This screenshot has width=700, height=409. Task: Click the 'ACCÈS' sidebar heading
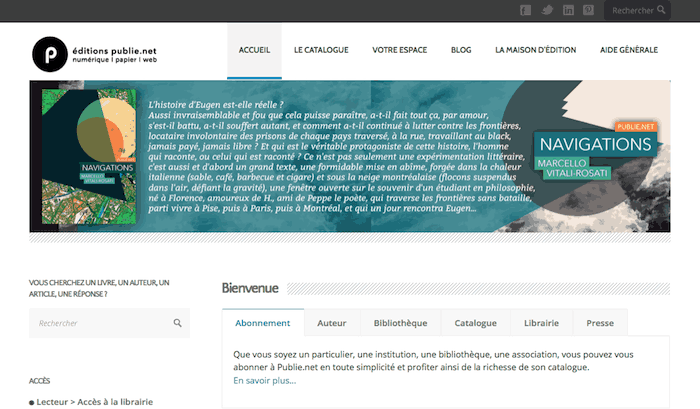(x=39, y=381)
